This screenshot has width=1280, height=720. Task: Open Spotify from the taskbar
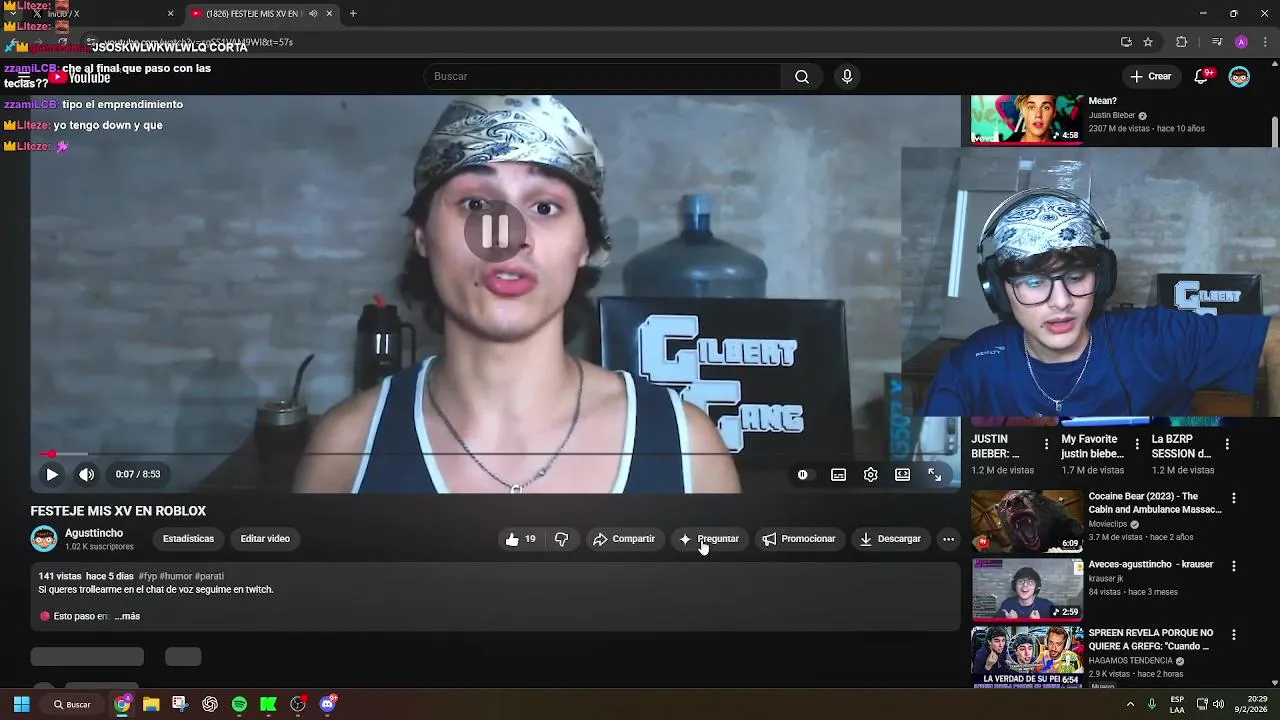click(239, 704)
